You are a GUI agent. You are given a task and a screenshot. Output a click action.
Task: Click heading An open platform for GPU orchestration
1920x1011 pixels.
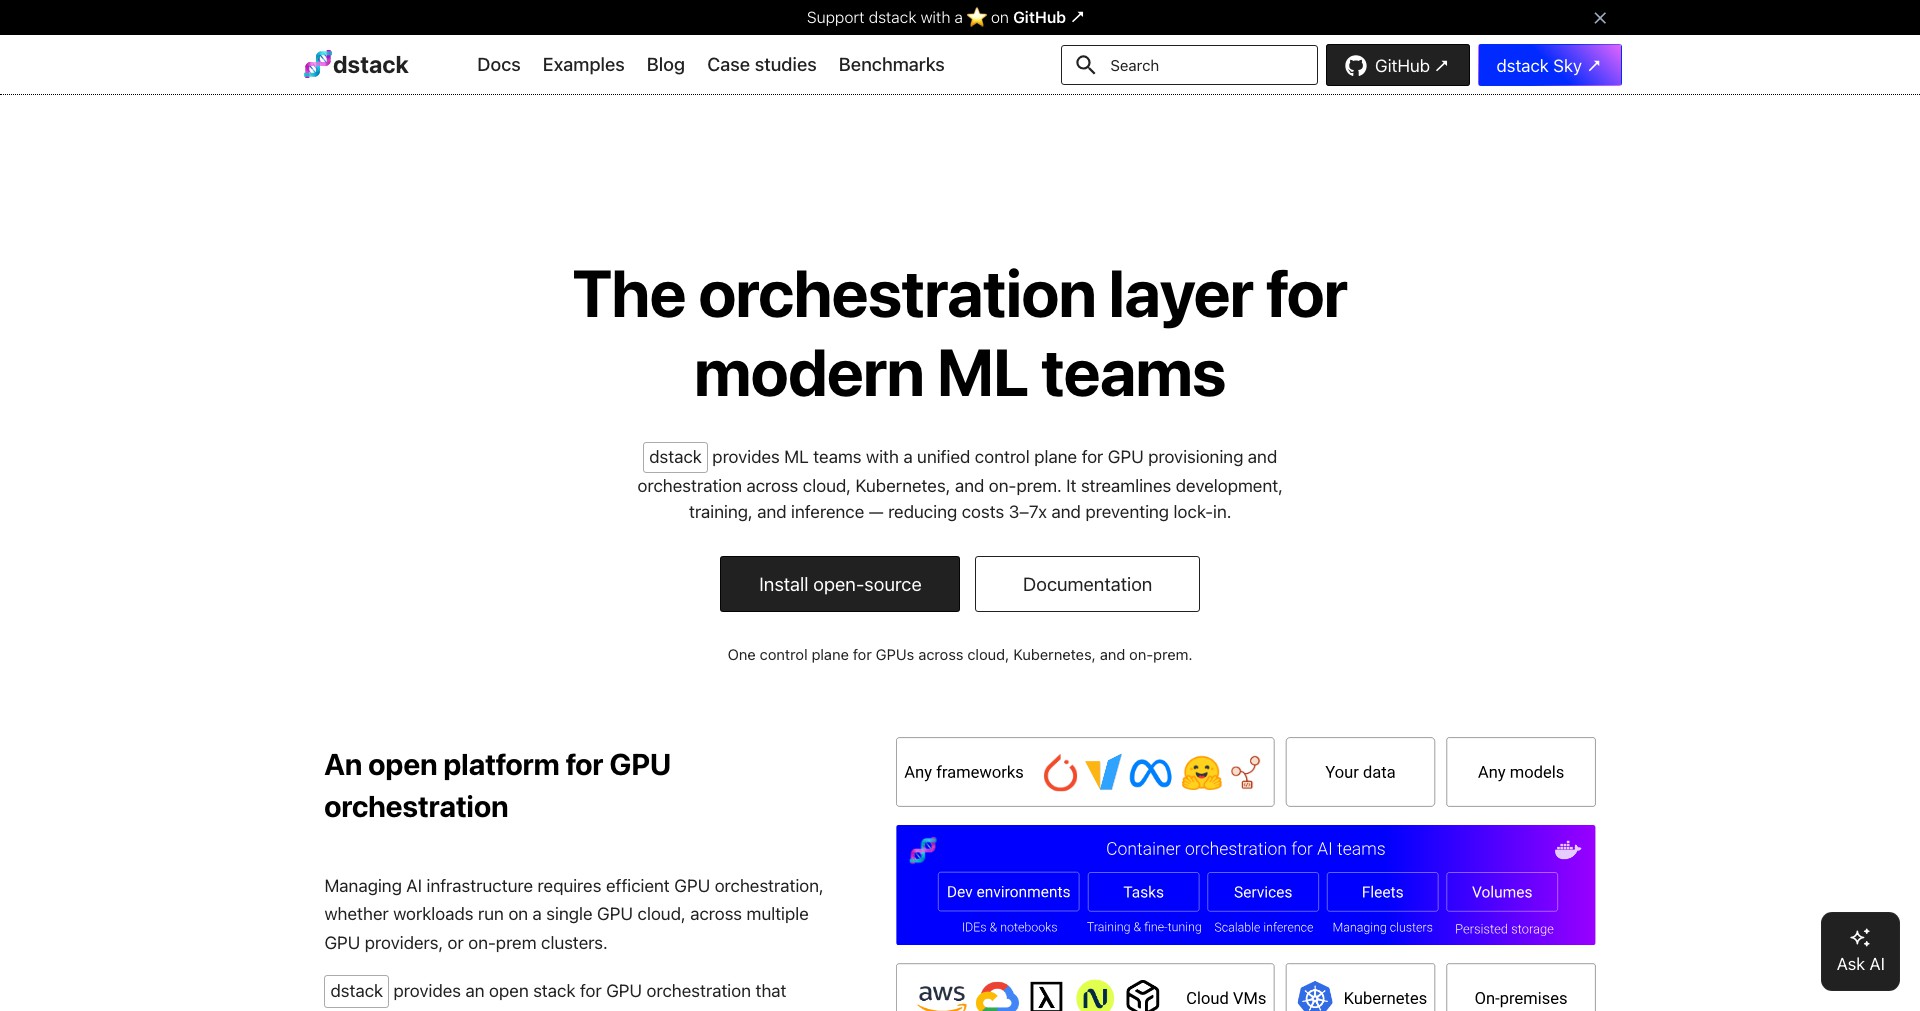tap(497, 786)
